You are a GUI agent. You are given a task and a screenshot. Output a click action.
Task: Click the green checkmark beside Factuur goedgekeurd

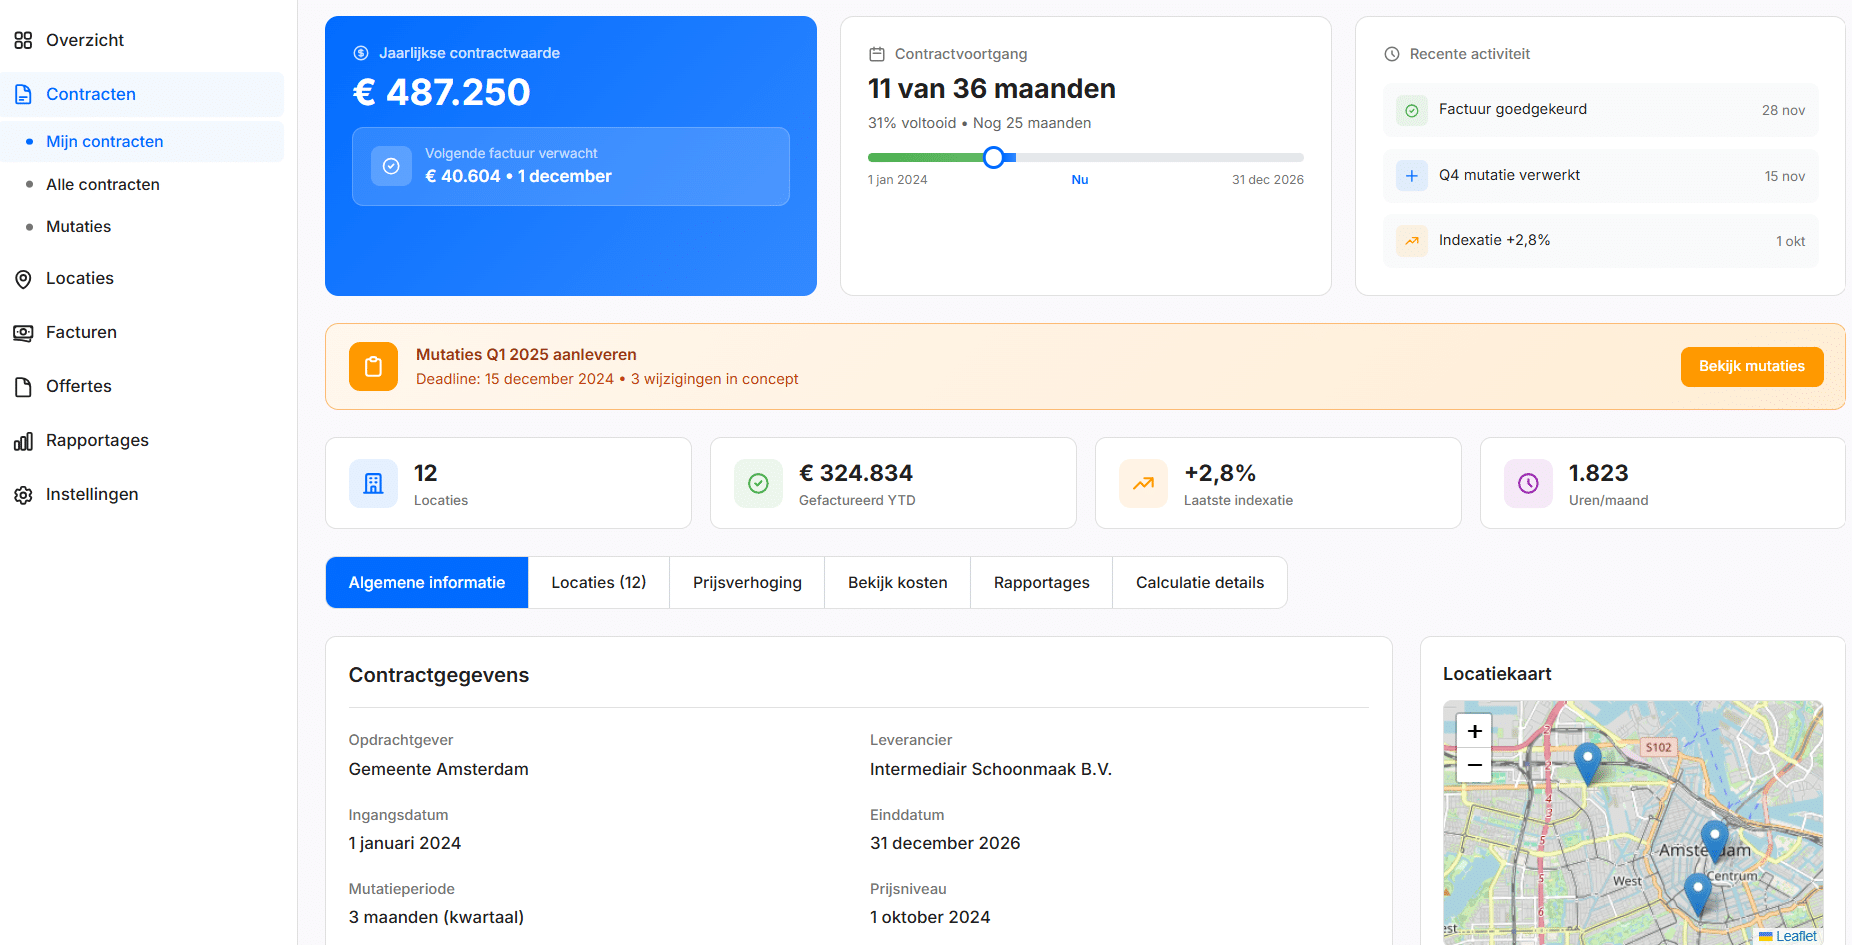pos(1411,110)
